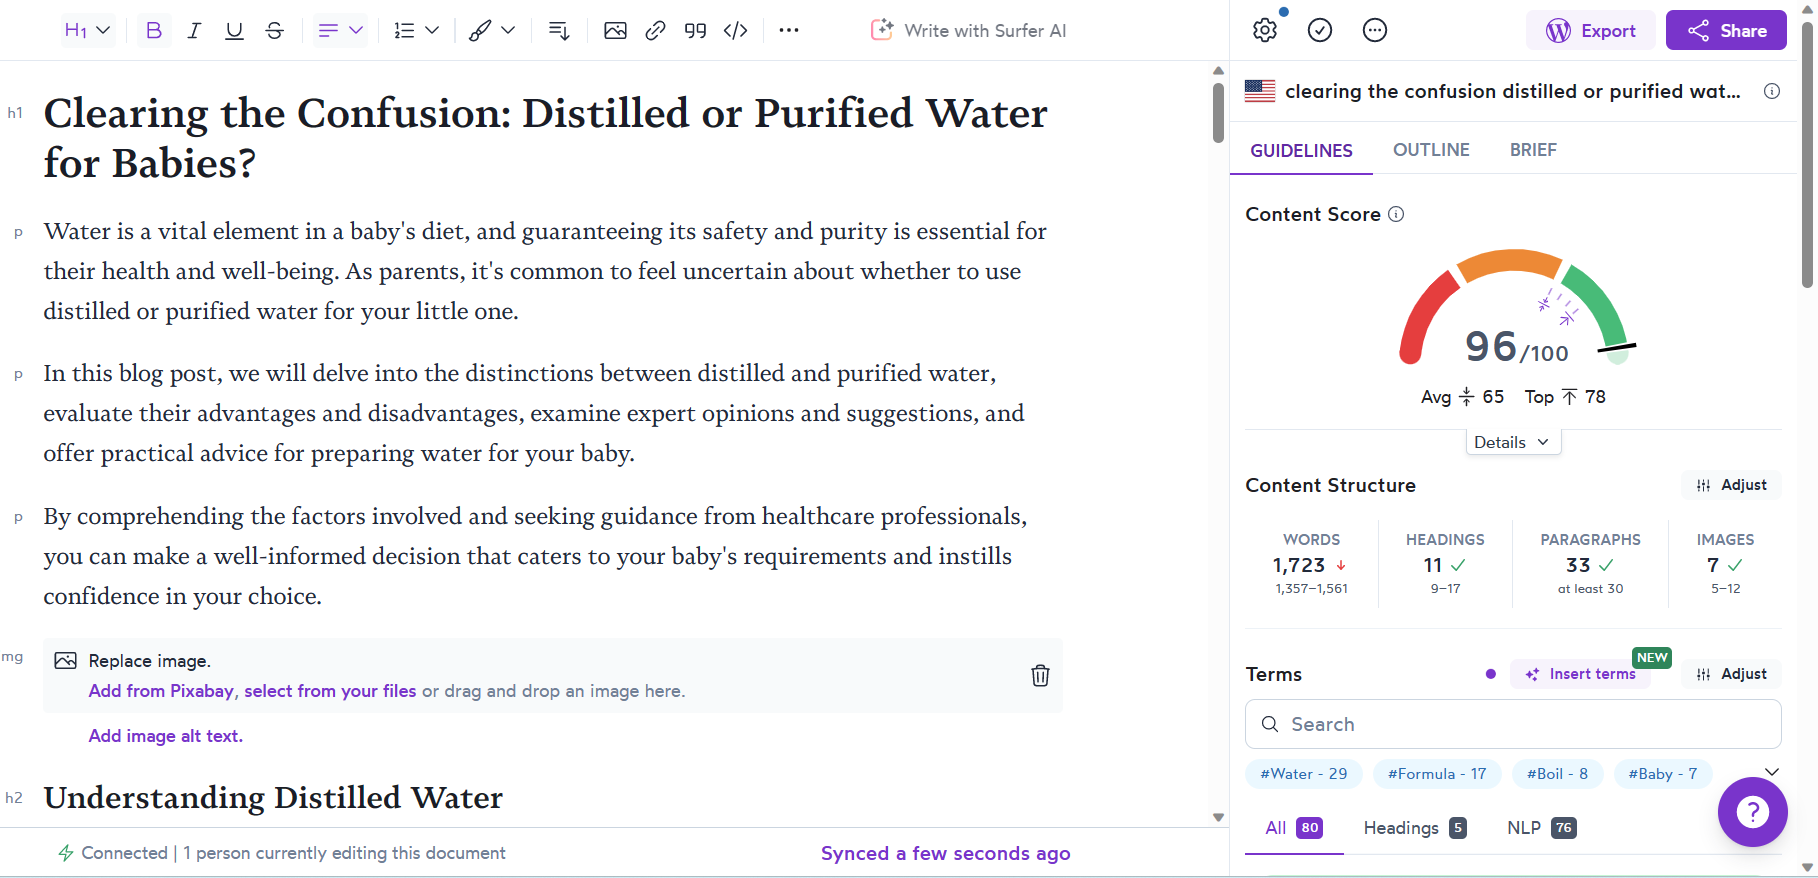1818x878 pixels.
Task: Toggle strikethrough formatting
Action: [x=274, y=31]
